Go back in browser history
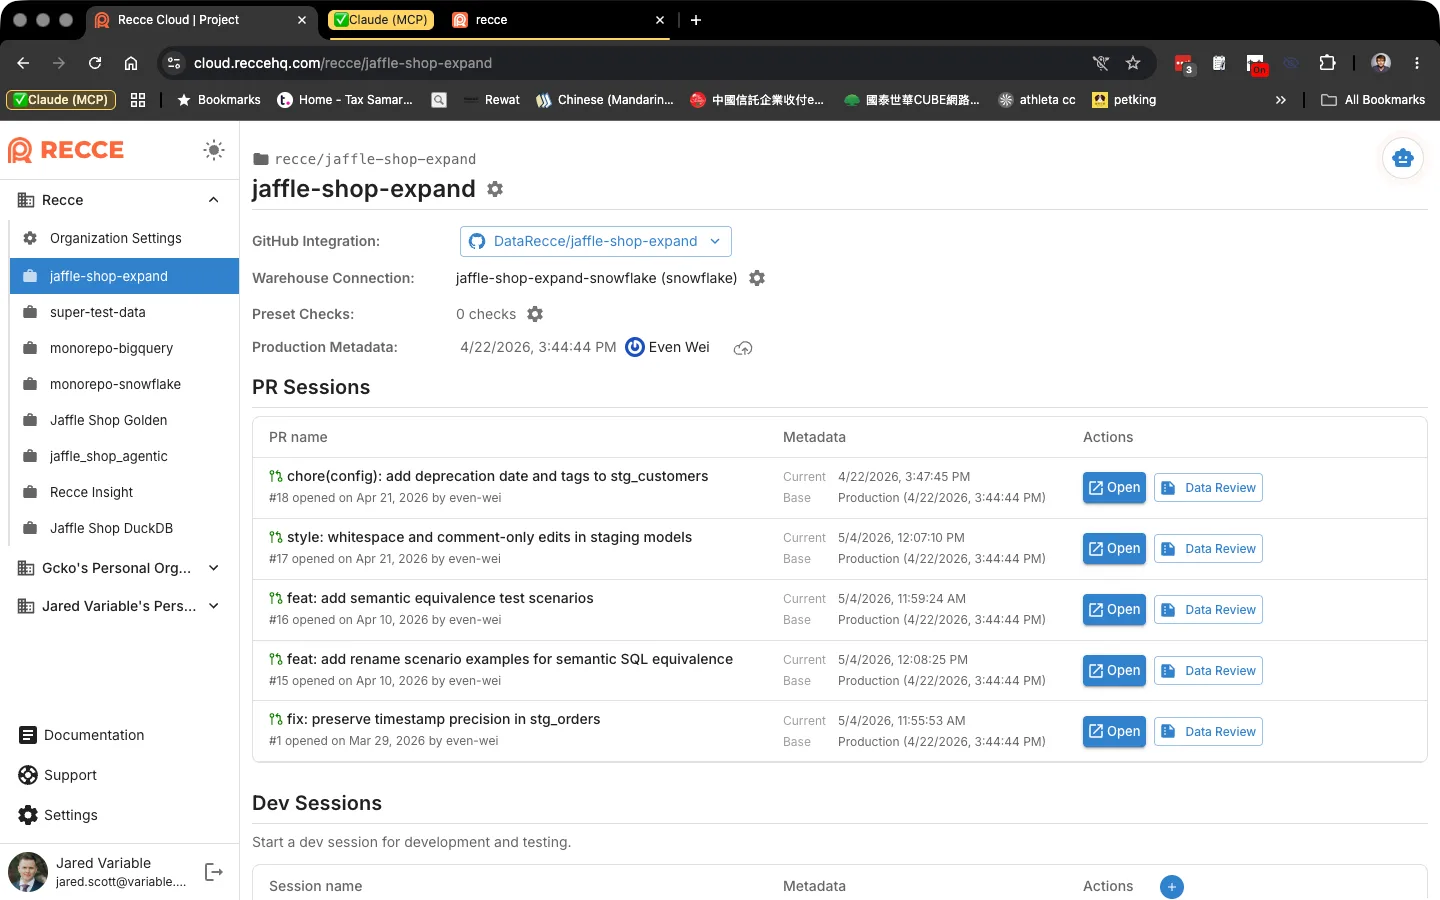This screenshot has width=1440, height=900. click(23, 63)
